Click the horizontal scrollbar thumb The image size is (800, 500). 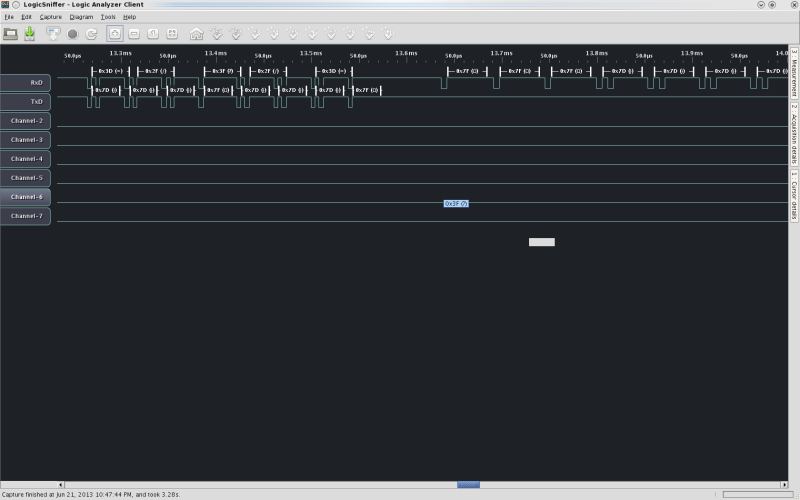(468, 485)
